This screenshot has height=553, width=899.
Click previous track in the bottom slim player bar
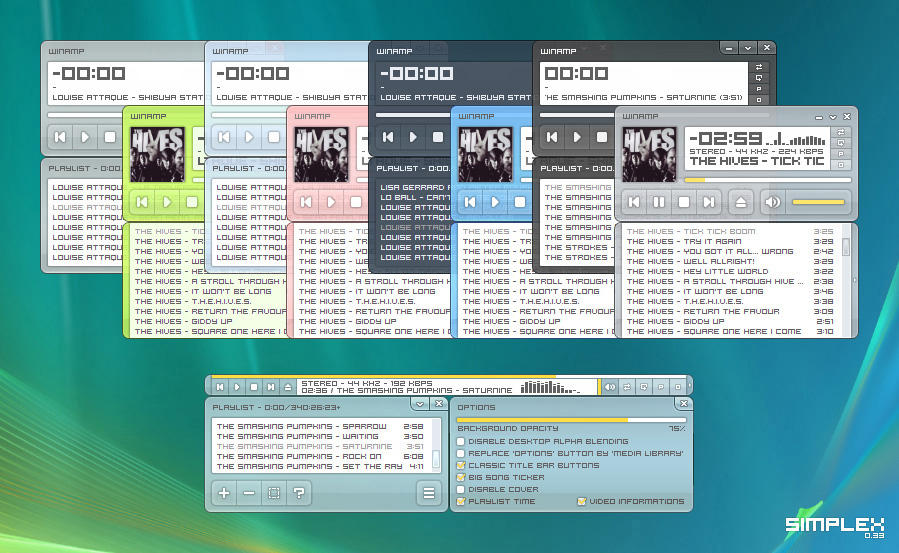pyautogui.click(x=220, y=387)
